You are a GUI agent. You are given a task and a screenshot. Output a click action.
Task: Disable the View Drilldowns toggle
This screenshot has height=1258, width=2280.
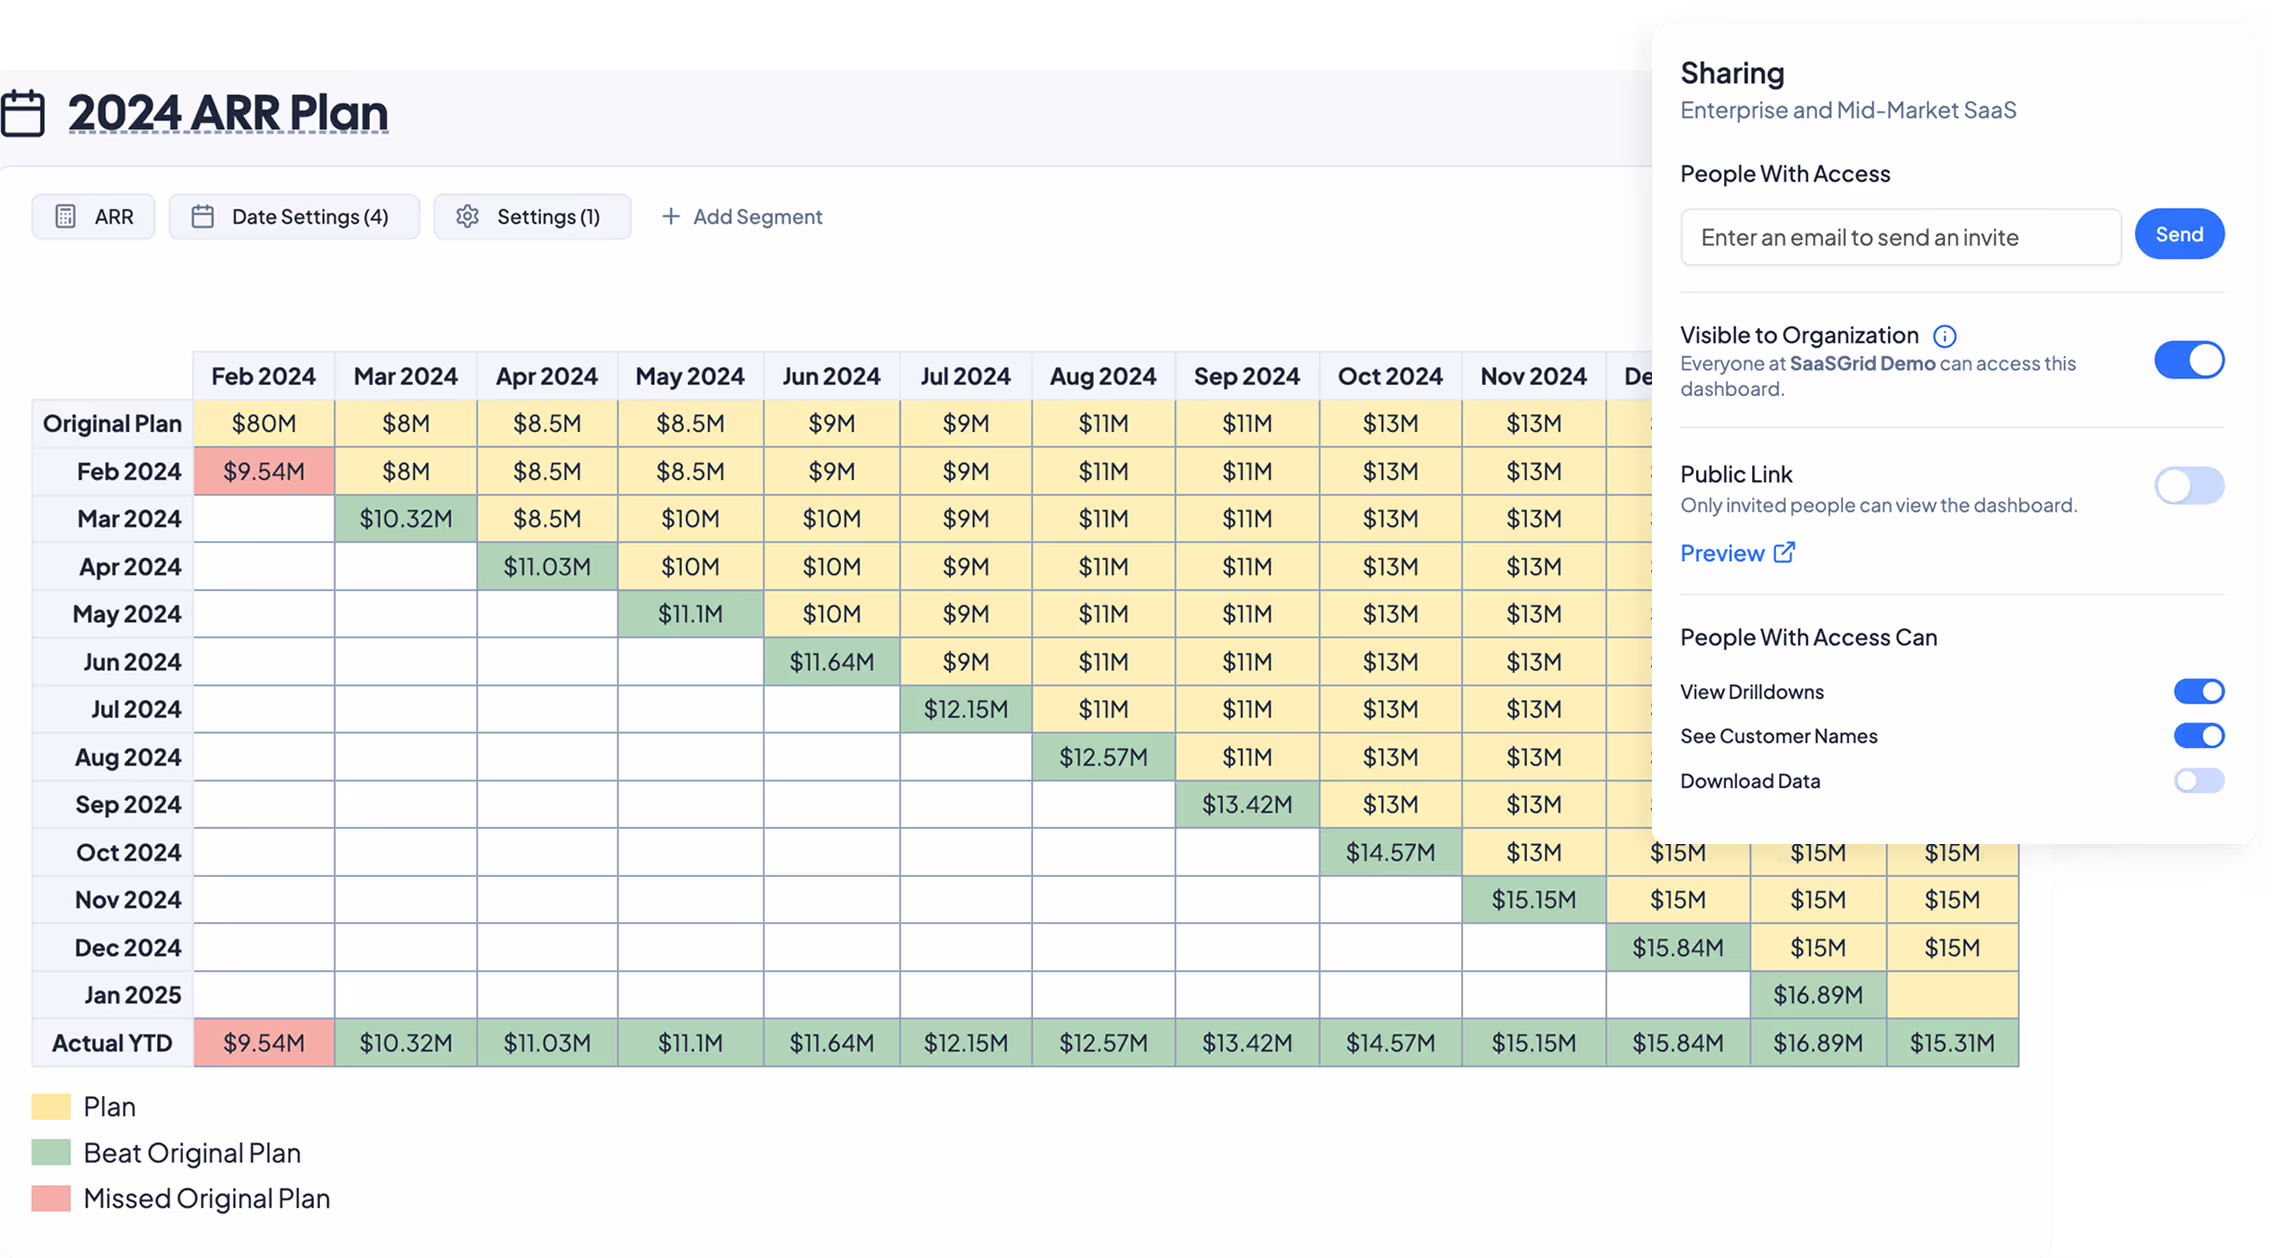coord(2198,691)
